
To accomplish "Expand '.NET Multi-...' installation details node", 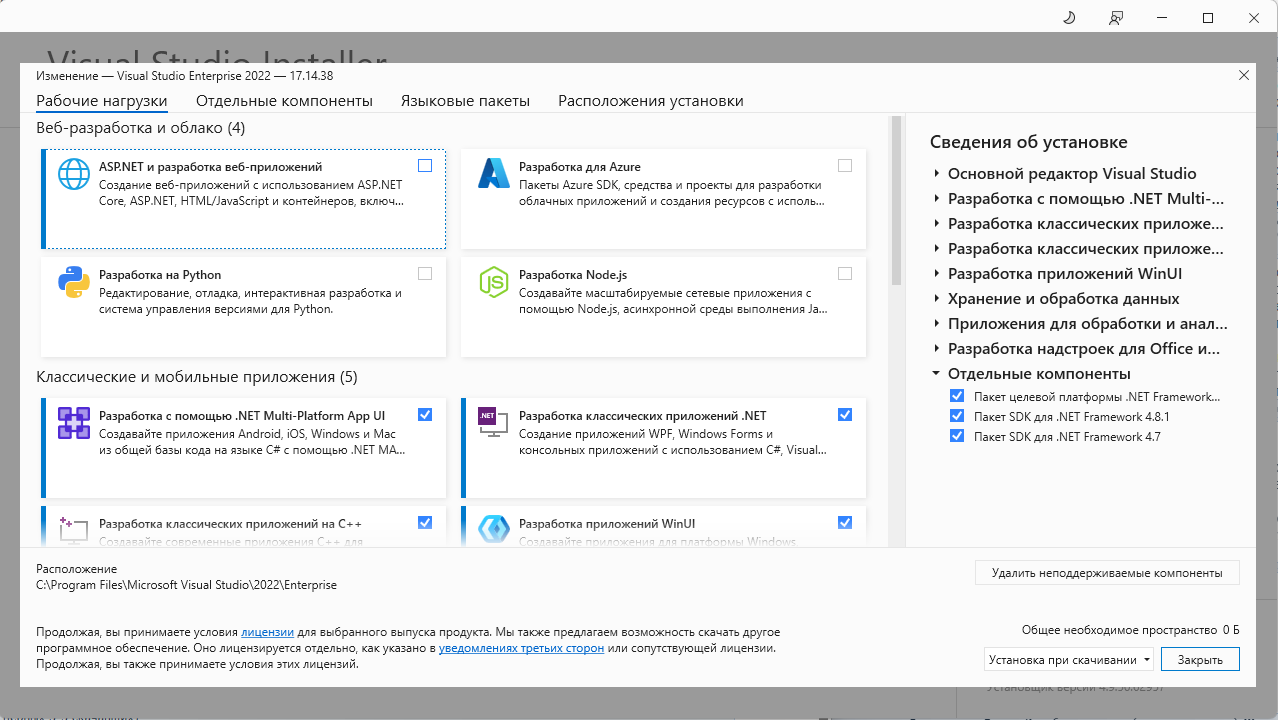I will (x=937, y=199).
